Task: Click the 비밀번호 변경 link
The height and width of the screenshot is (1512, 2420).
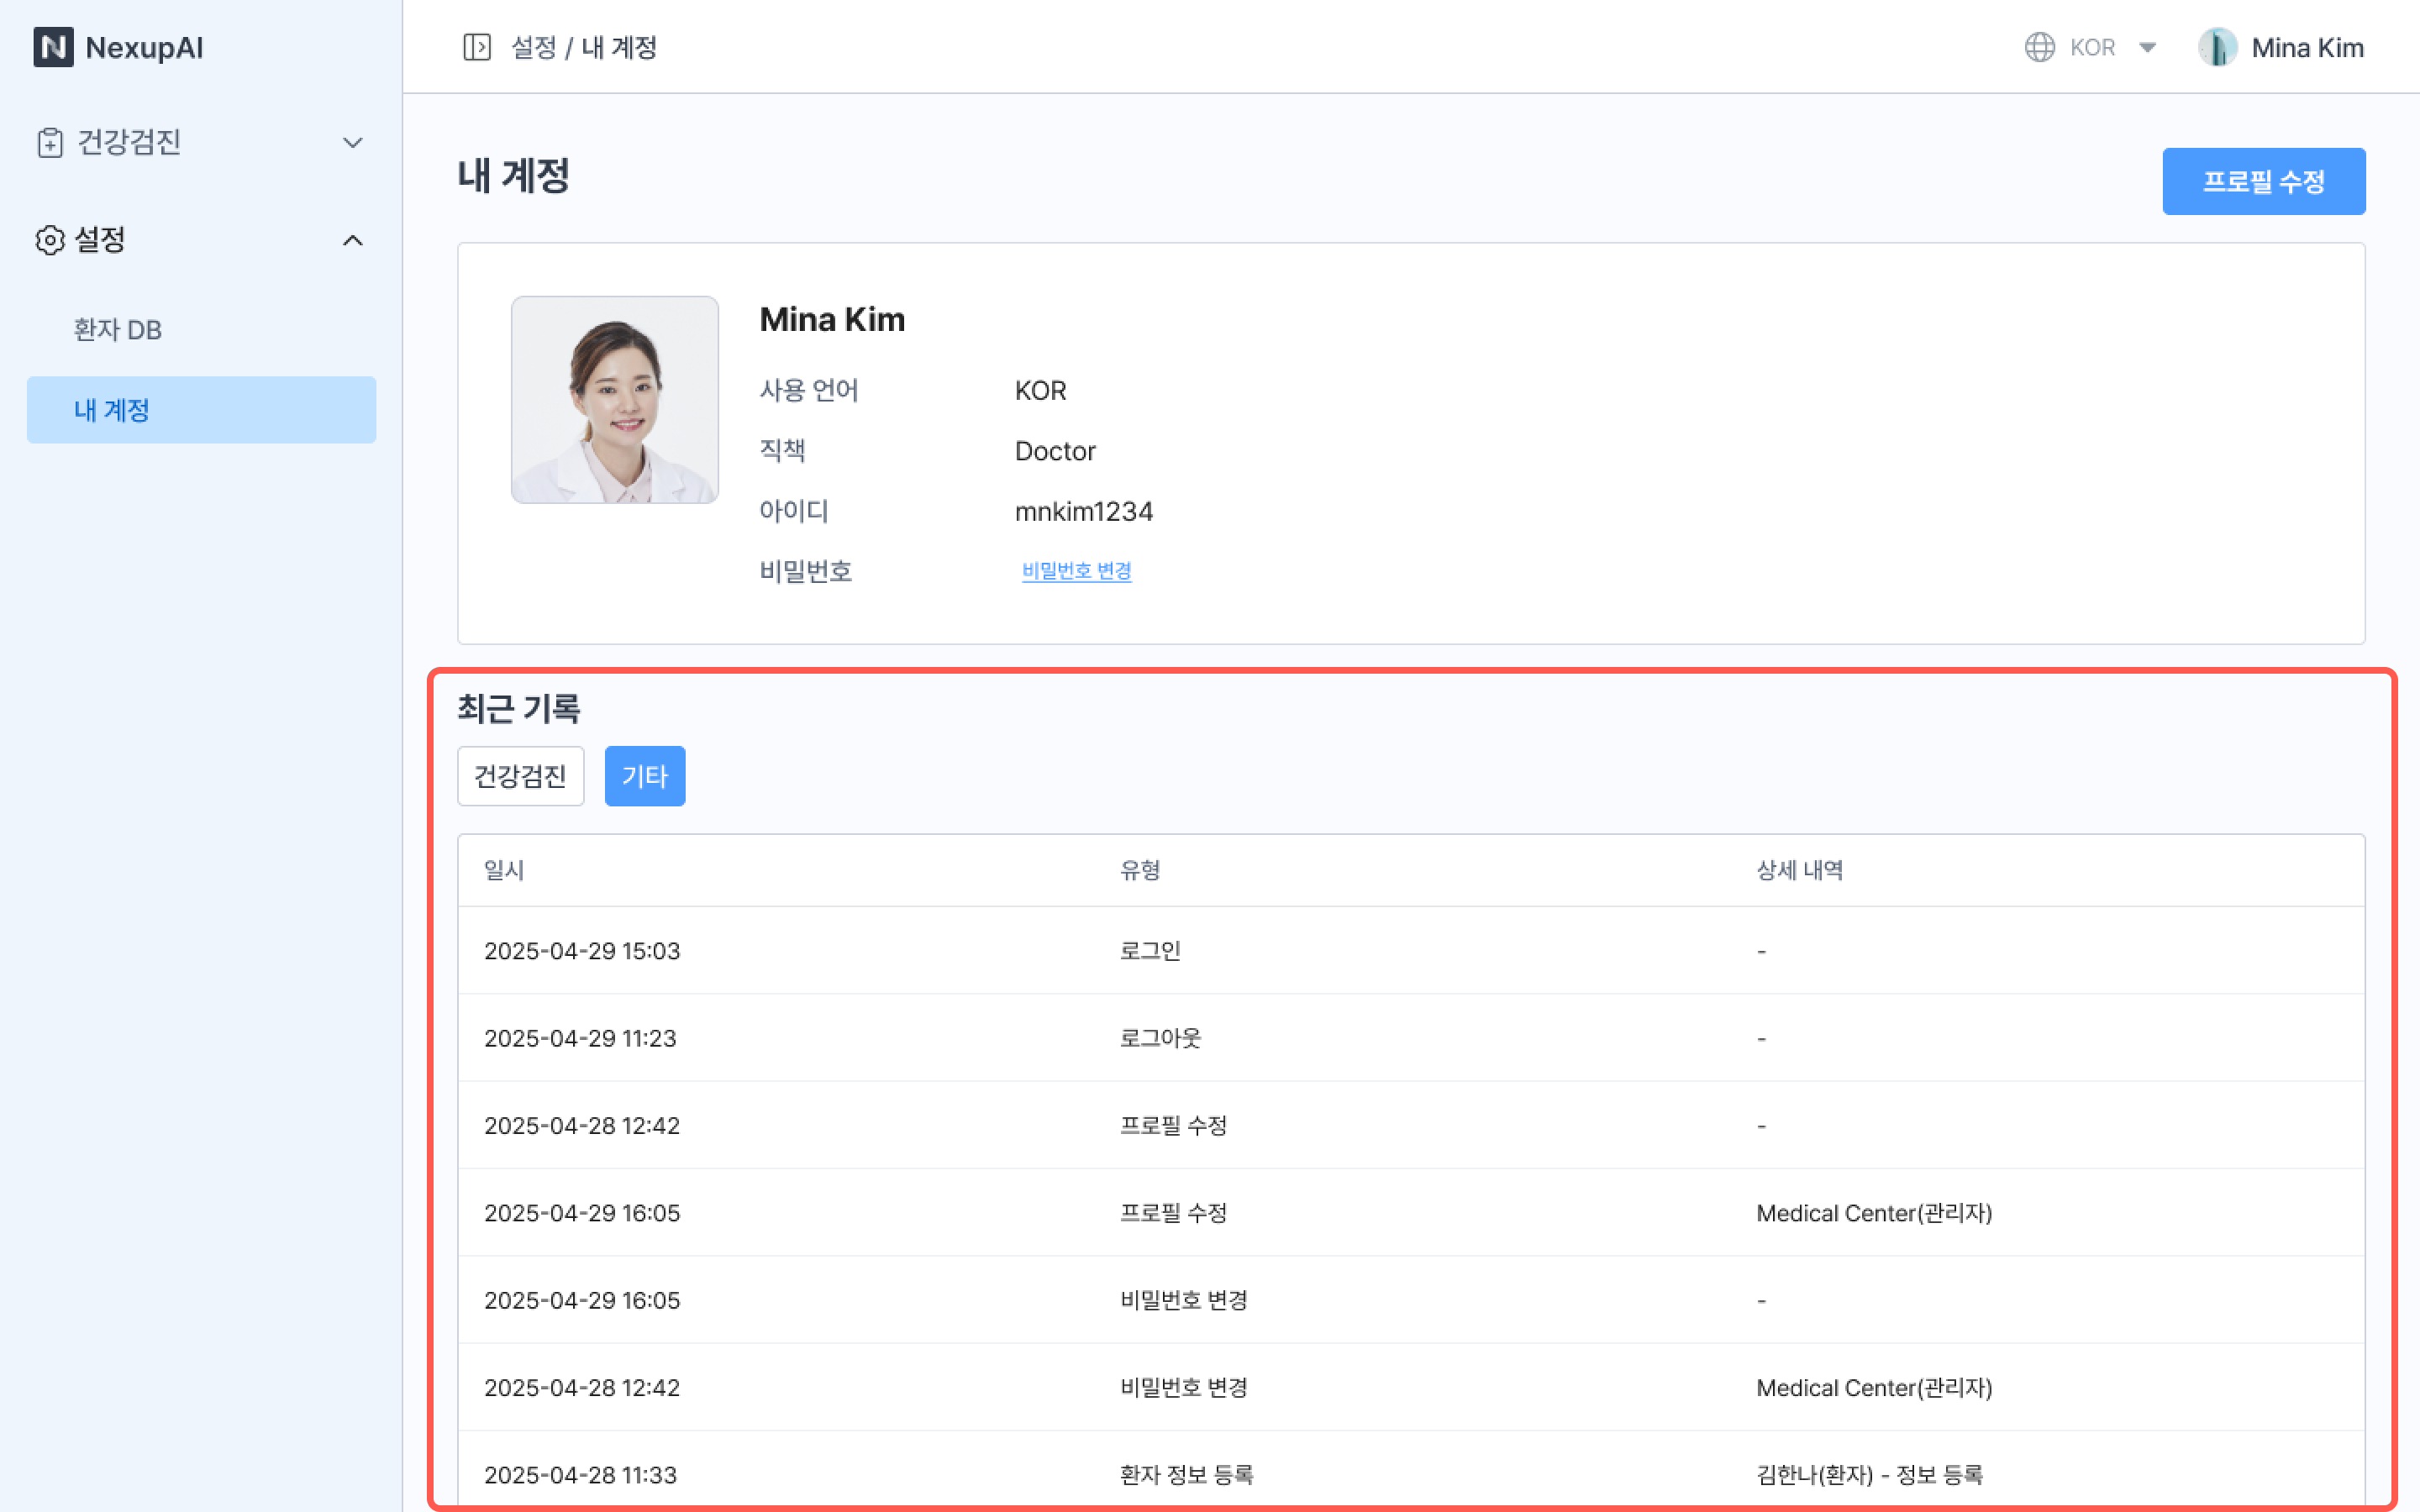Action: click(1076, 571)
